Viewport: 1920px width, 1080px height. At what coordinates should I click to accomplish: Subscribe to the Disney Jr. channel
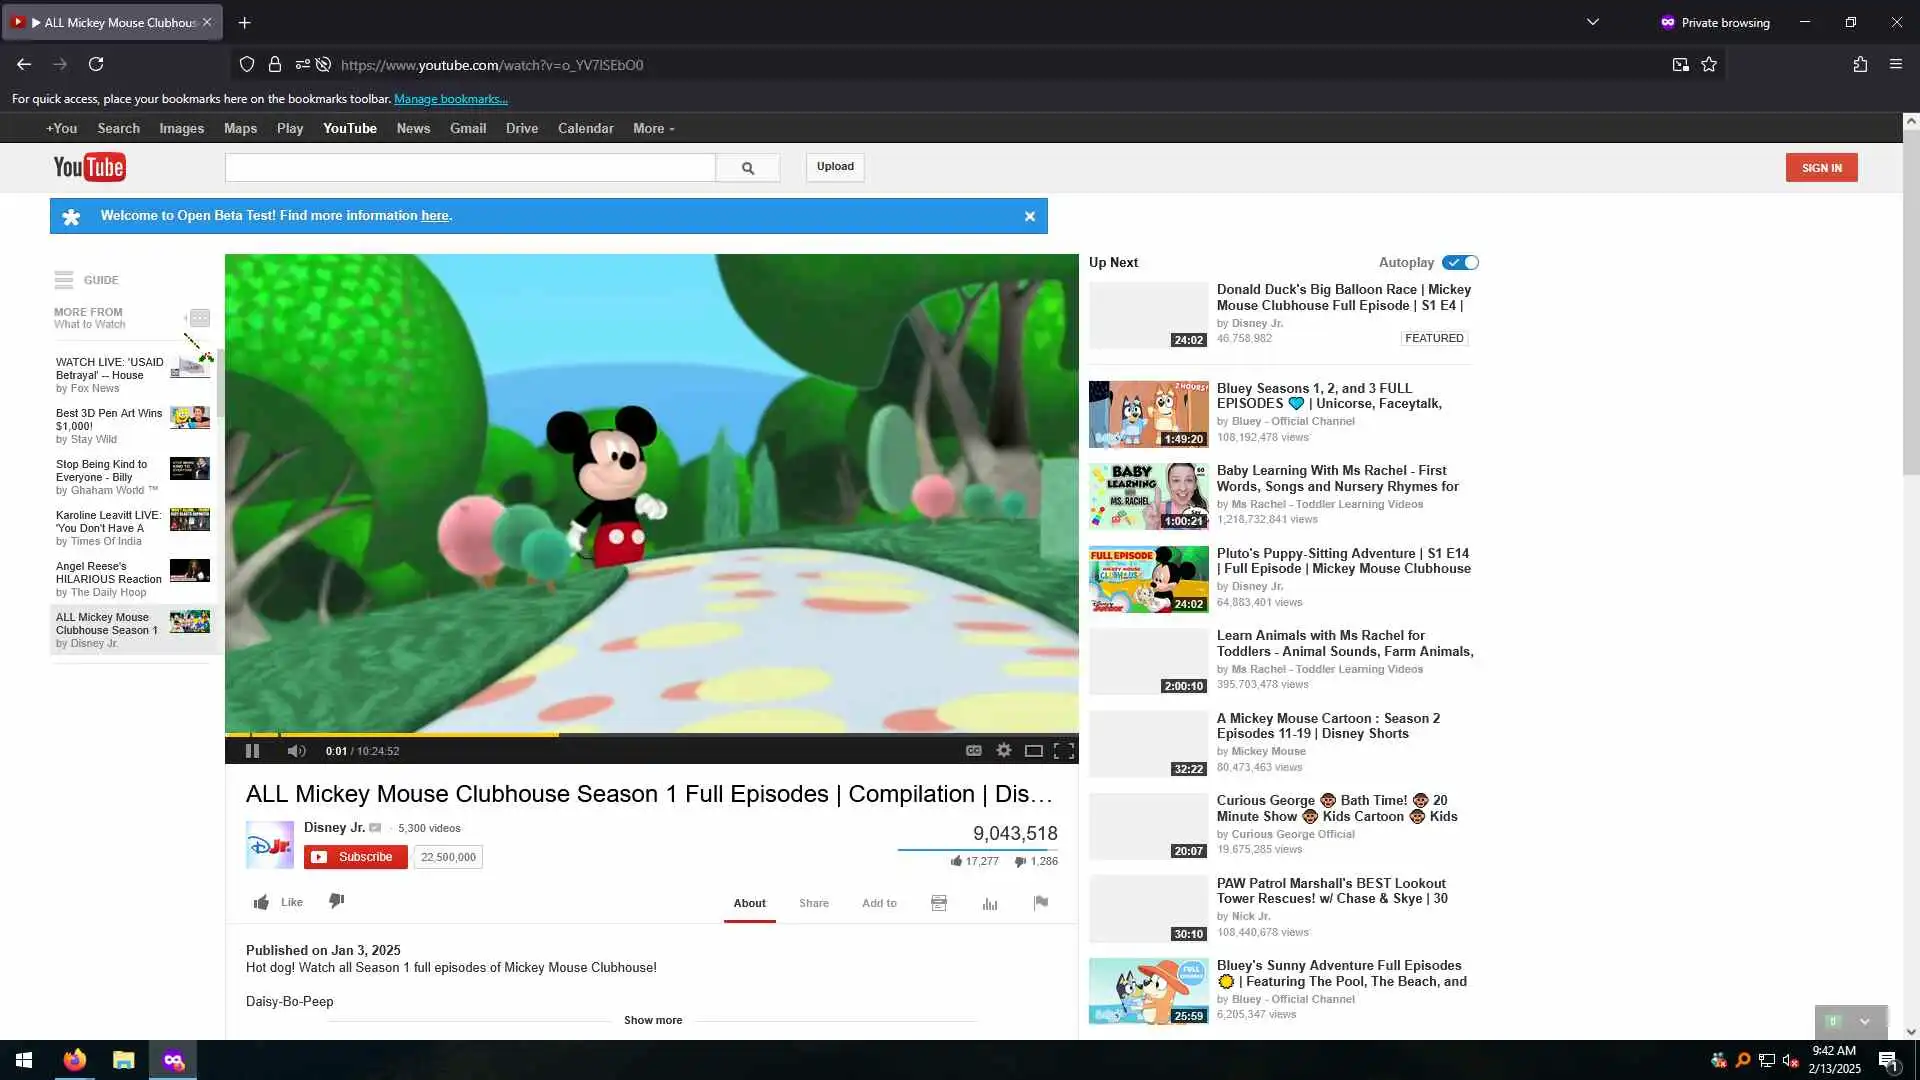click(356, 857)
